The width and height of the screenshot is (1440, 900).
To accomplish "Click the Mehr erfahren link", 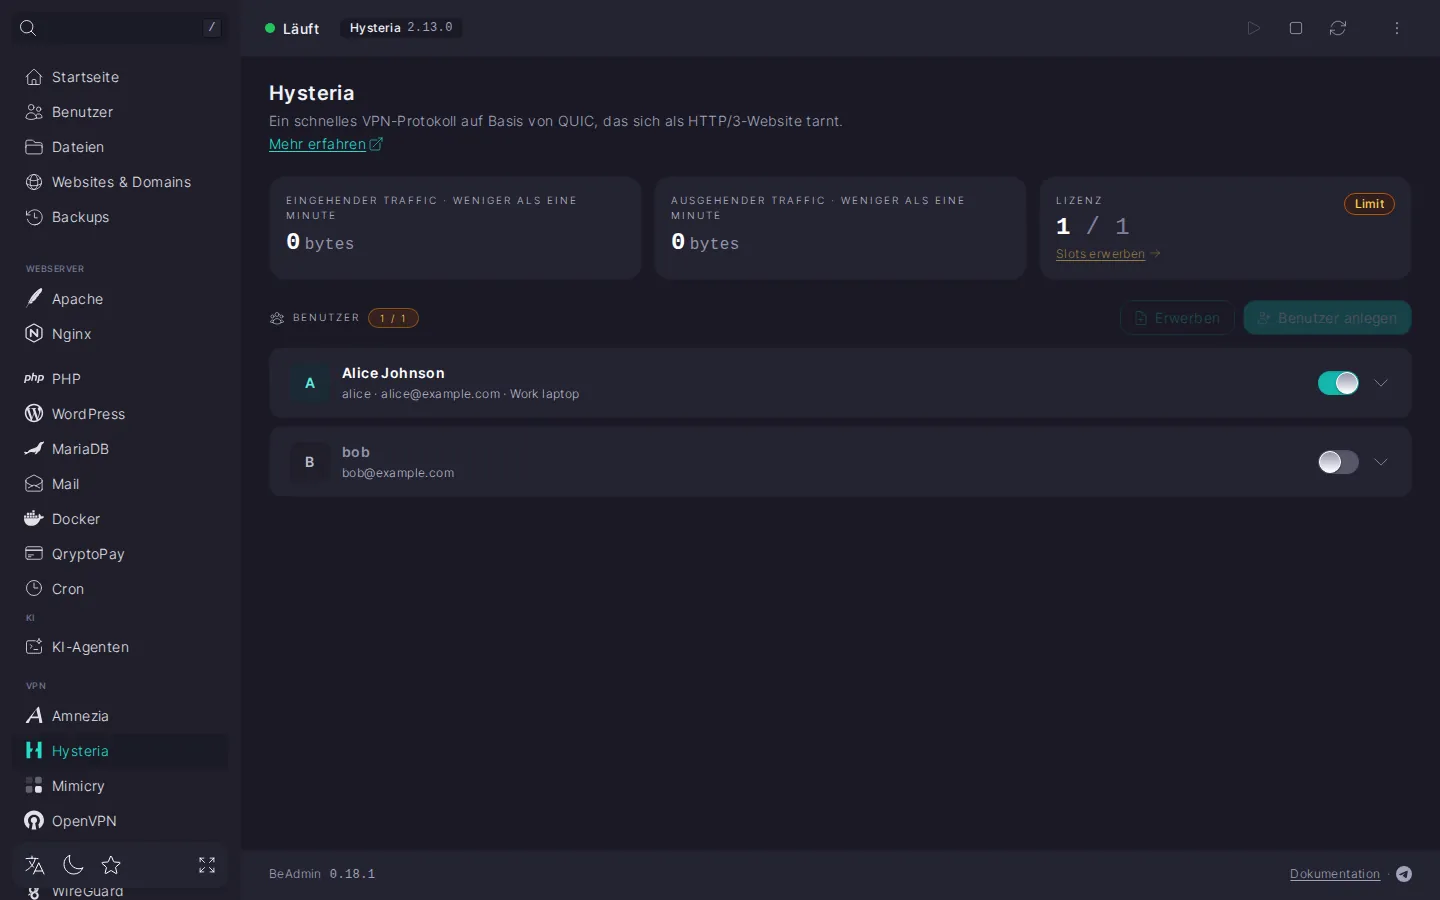I will click(326, 144).
